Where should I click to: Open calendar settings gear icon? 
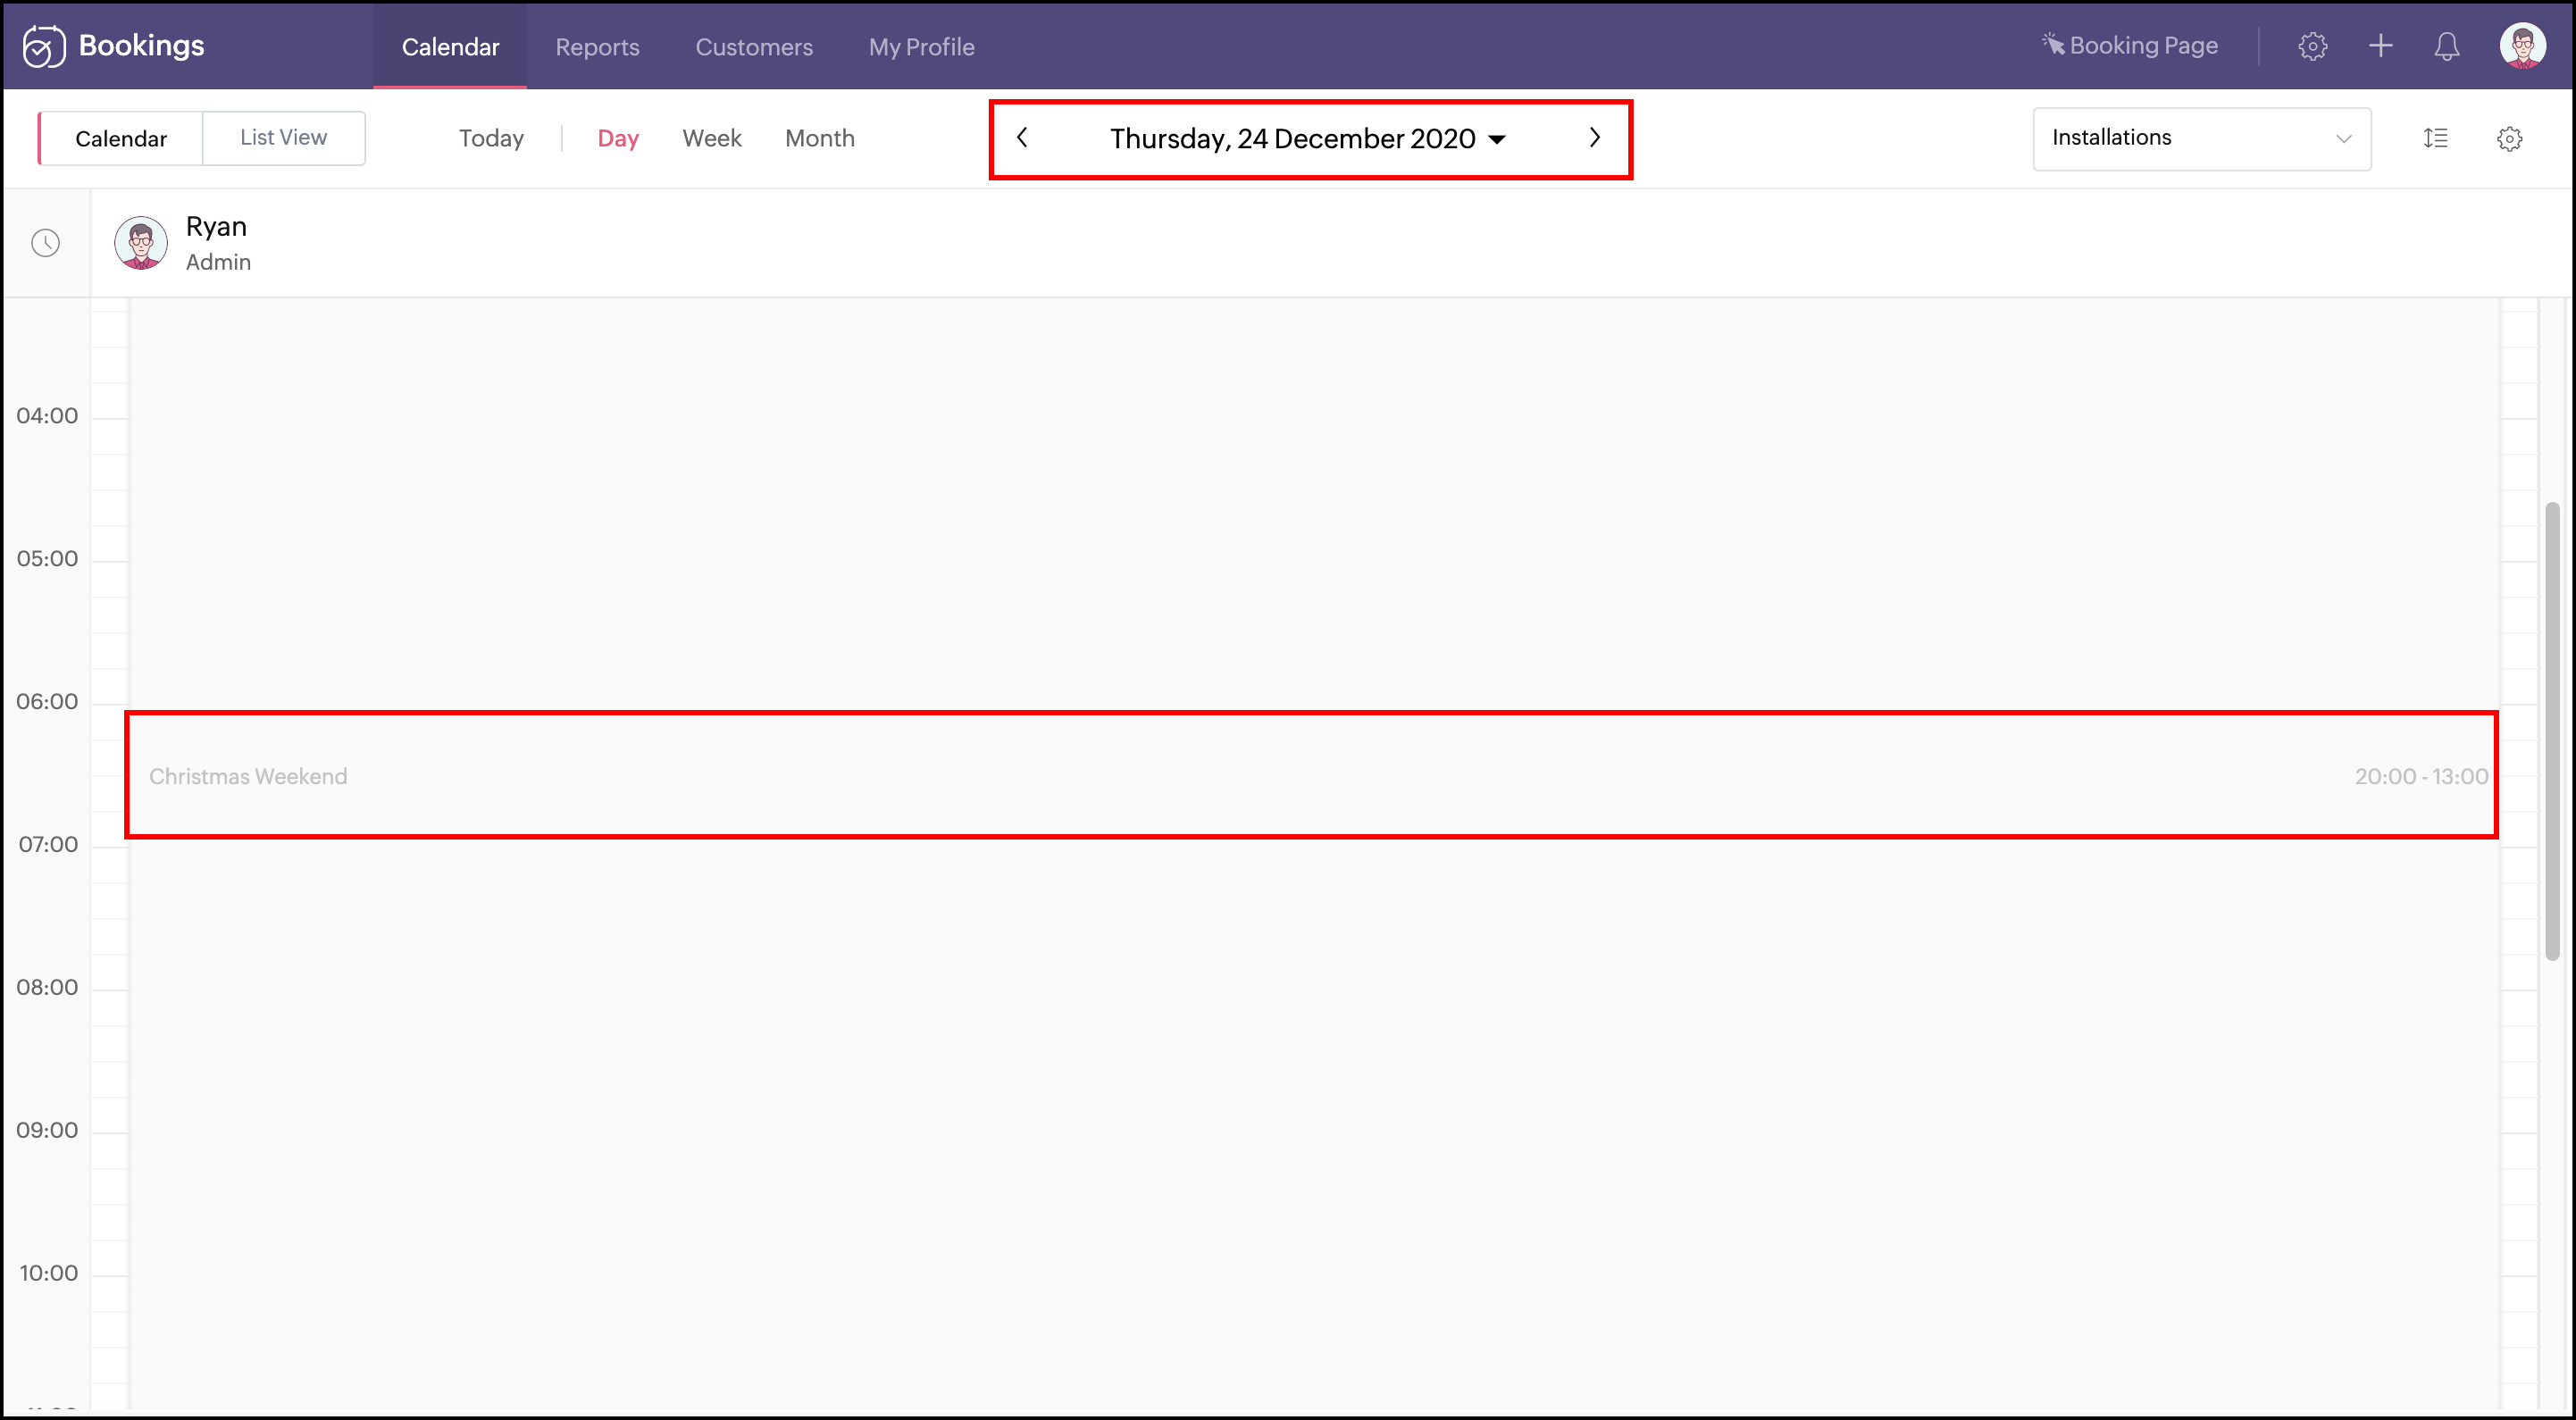(2509, 138)
